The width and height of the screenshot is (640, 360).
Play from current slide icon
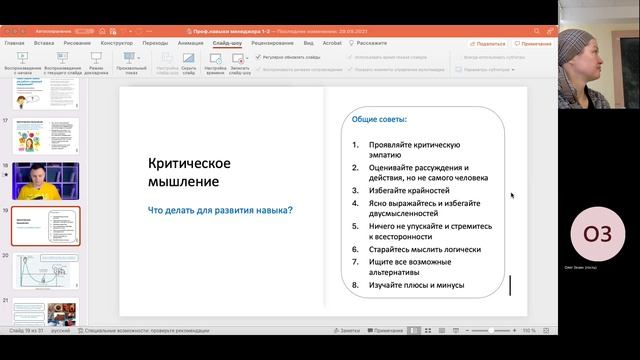click(62, 58)
